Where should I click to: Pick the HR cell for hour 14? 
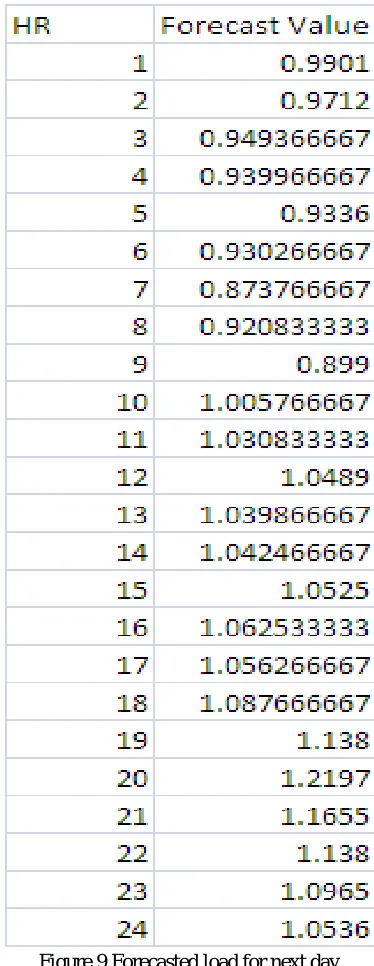click(x=80, y=552)
